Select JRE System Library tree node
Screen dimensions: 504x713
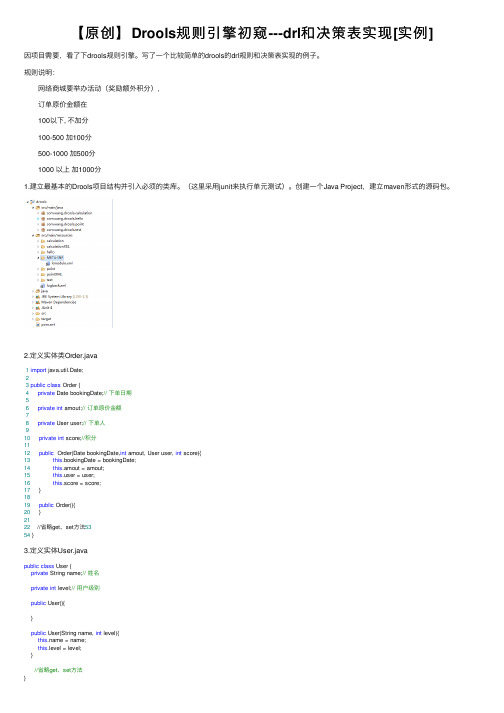click(x=65, y=296)
